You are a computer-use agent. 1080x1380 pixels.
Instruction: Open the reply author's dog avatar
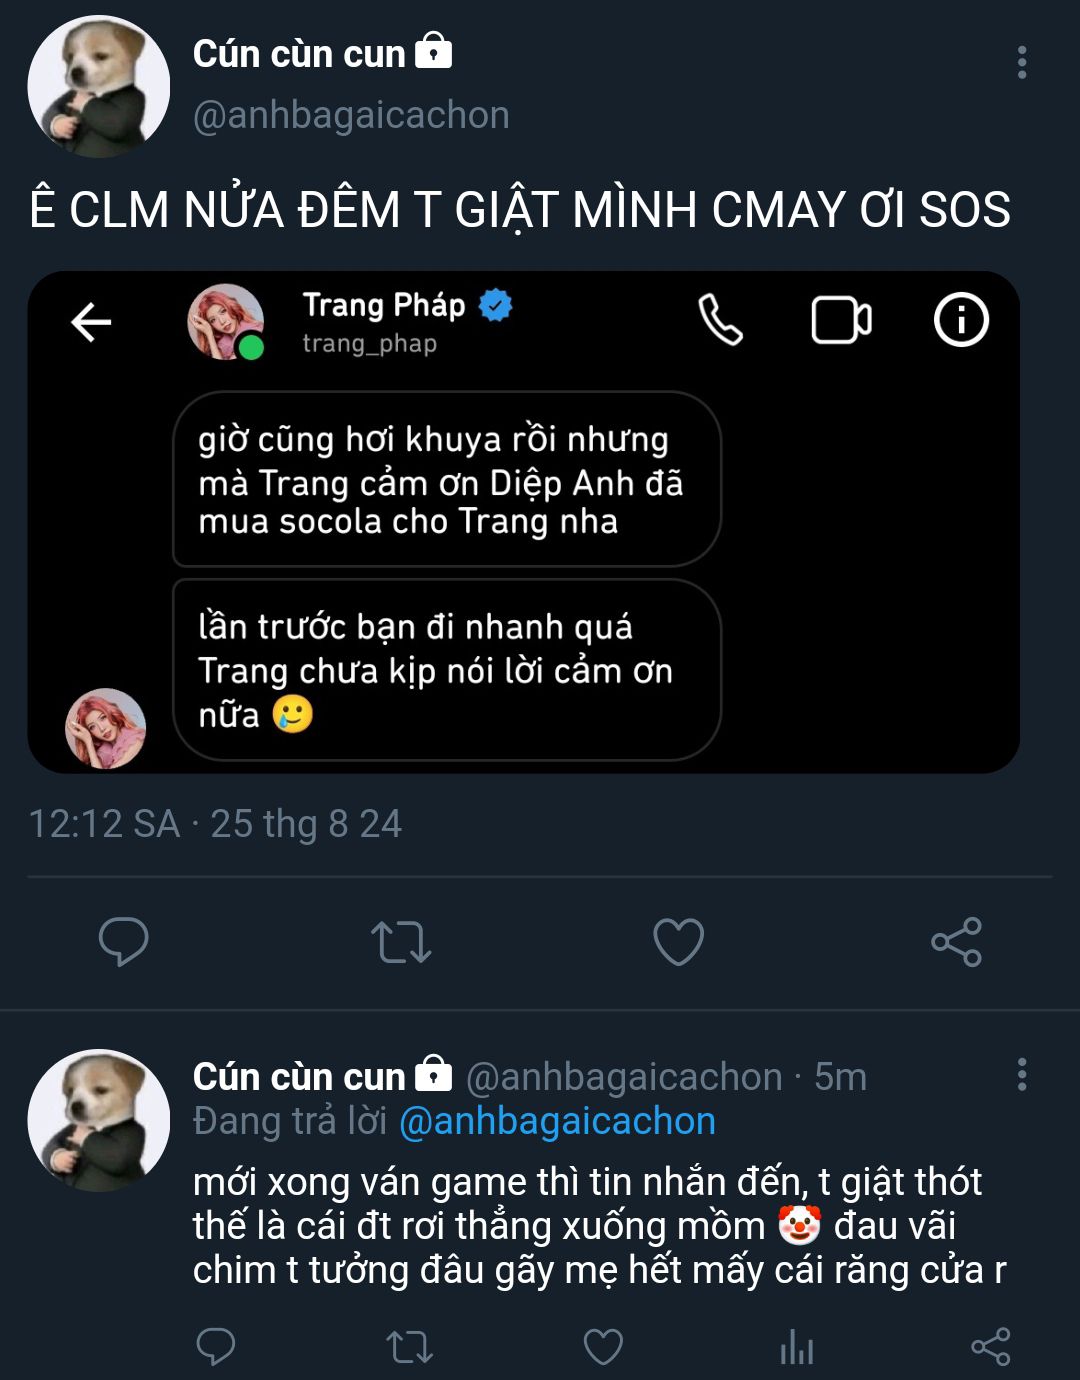click(98, 1120)
